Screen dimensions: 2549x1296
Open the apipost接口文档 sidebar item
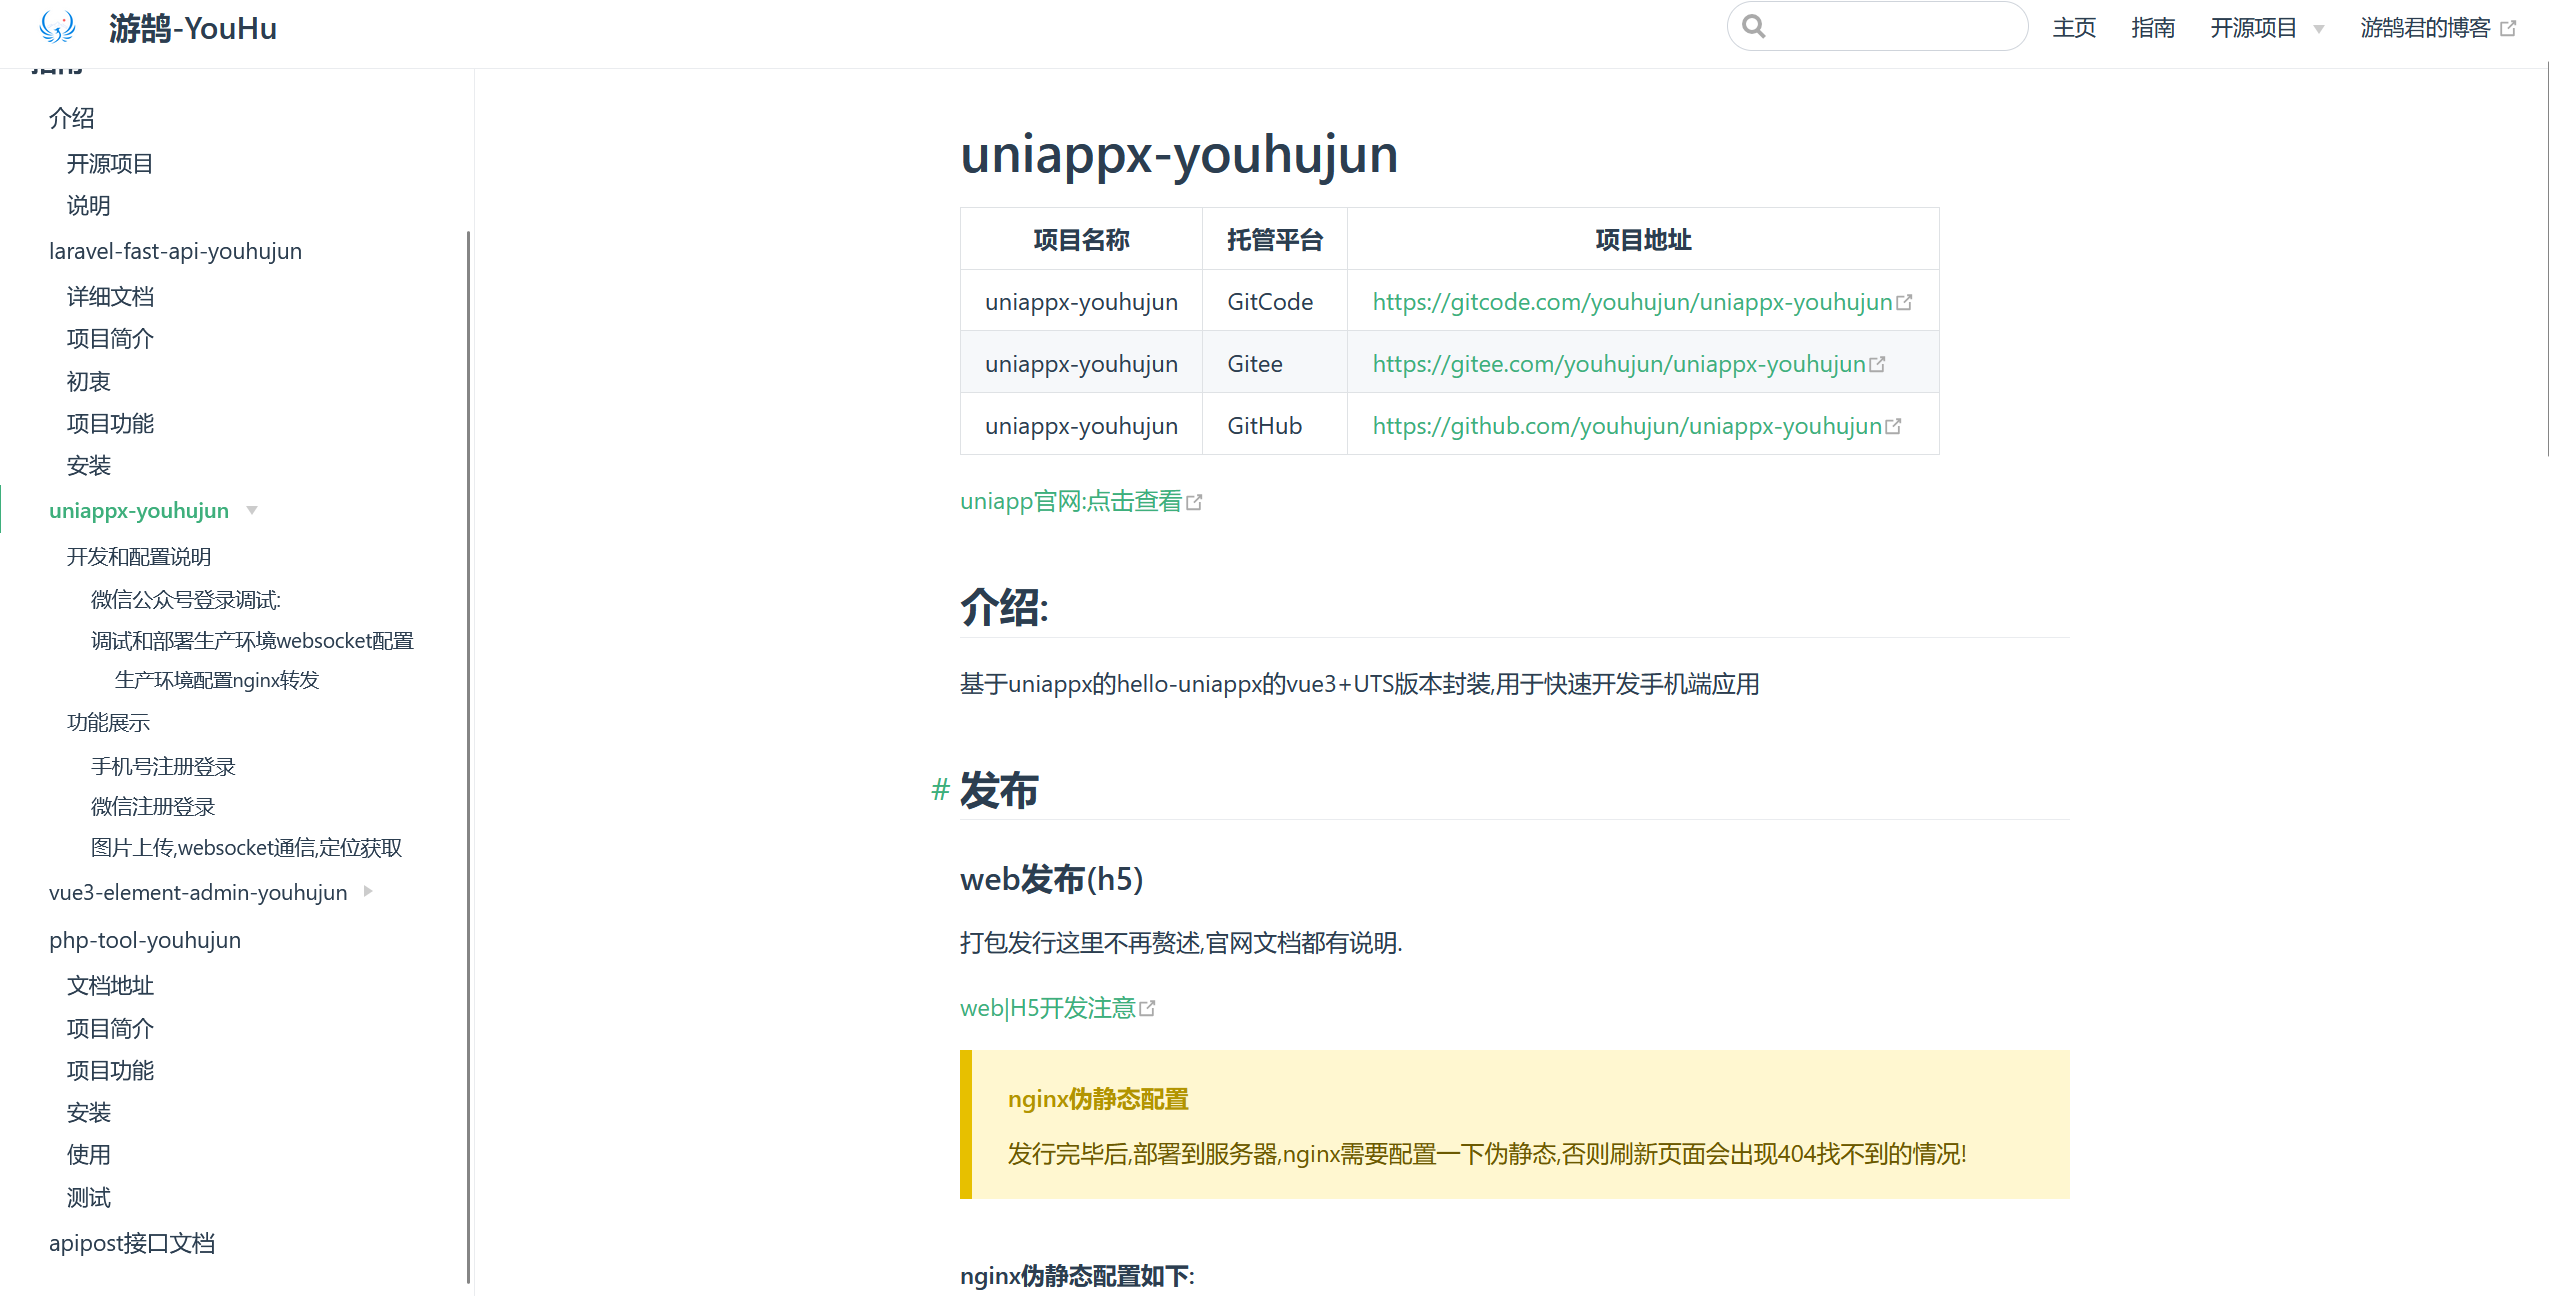click(x=132, y=1243)
